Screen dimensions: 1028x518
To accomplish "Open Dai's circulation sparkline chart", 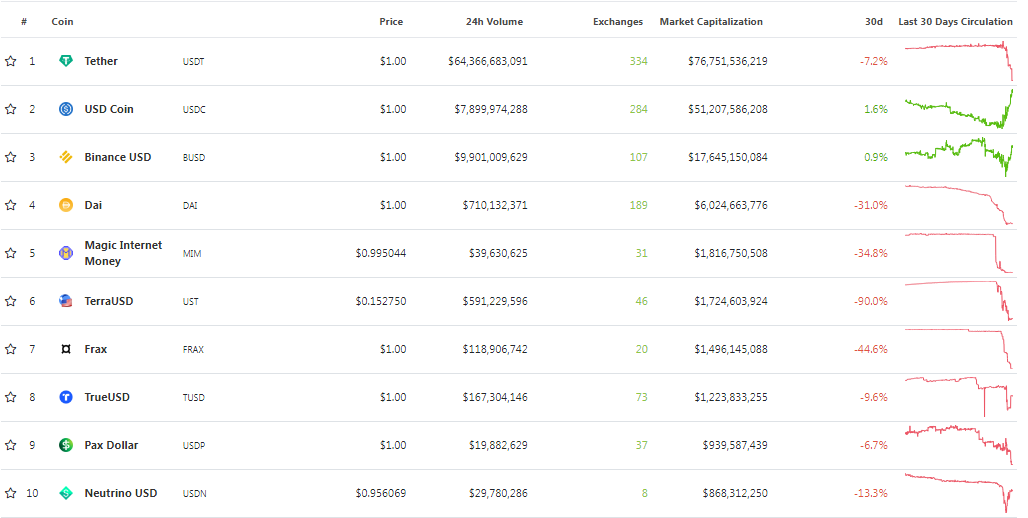I will tap(959, 205).
